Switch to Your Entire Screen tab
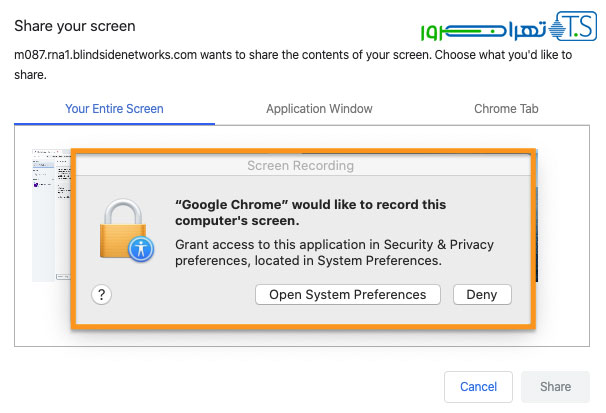Image resolution: width=606 pixels, height=413 pixels. tap(114, 109)
